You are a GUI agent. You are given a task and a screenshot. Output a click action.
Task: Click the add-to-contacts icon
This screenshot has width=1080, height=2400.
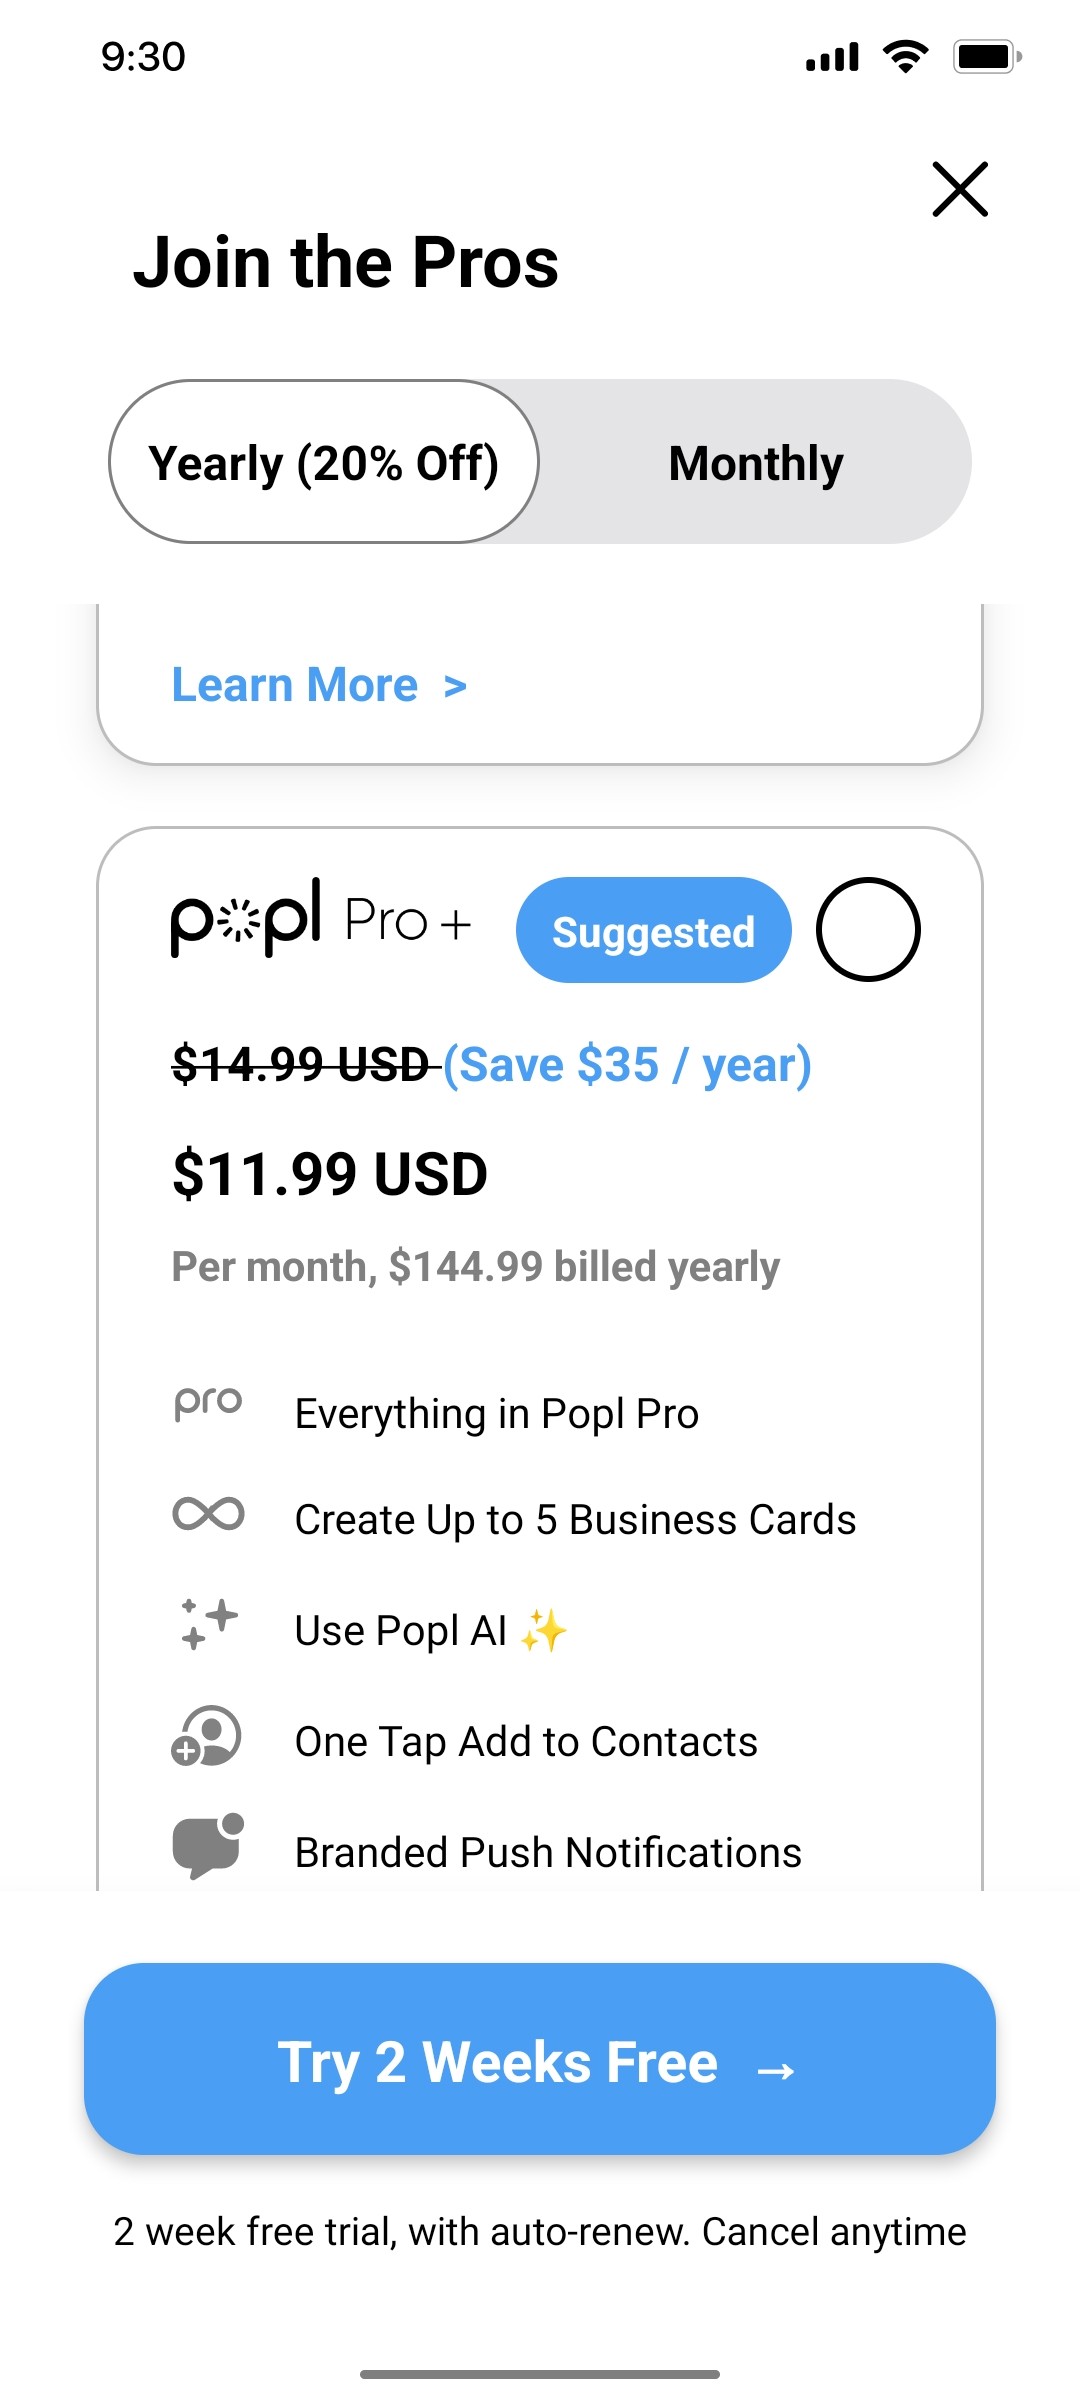205,1738
